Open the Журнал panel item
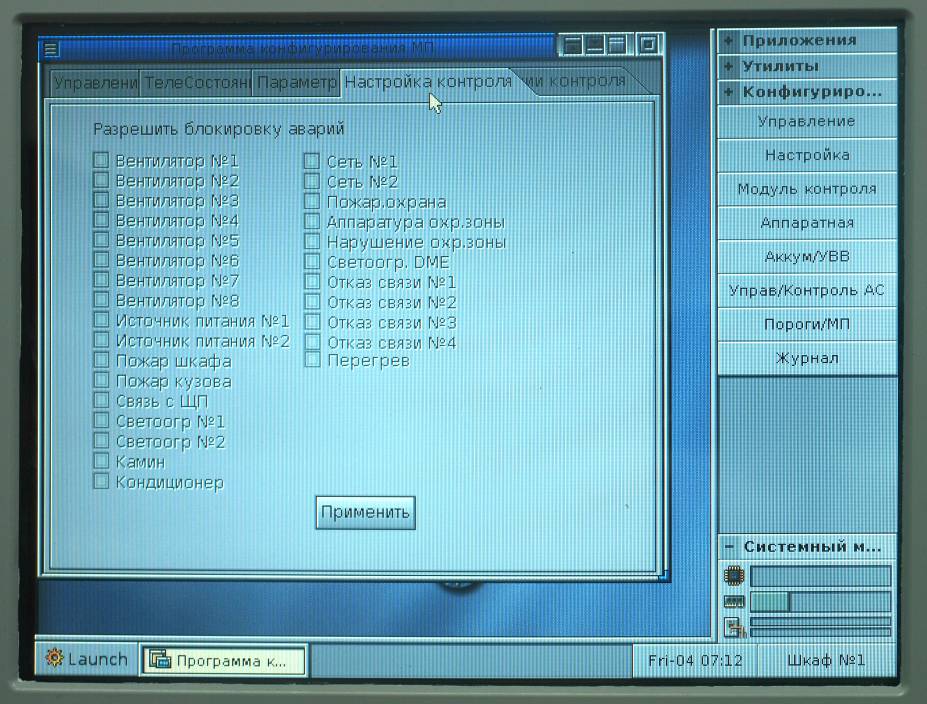The image size is (927, 704). pyautogui.click(x=807, y=358)
